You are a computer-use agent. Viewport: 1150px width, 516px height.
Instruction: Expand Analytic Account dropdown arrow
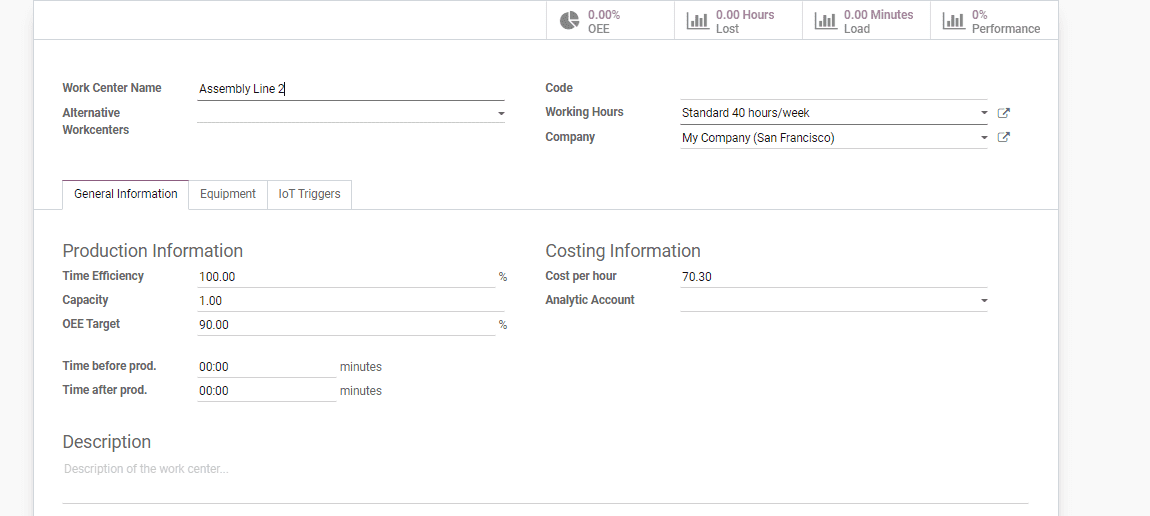[x=984, y=301]
